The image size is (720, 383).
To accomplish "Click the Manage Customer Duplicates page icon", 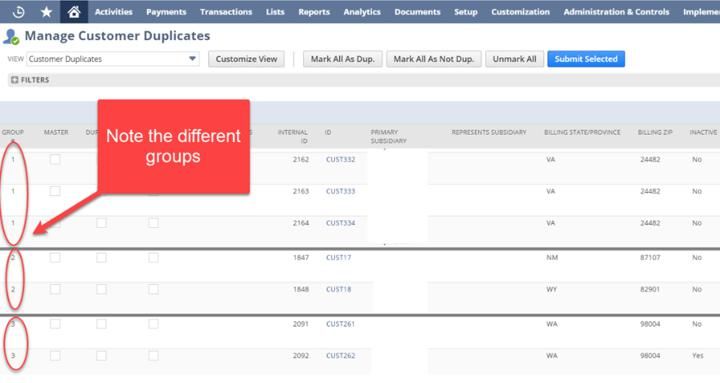I will pos(11,36).
